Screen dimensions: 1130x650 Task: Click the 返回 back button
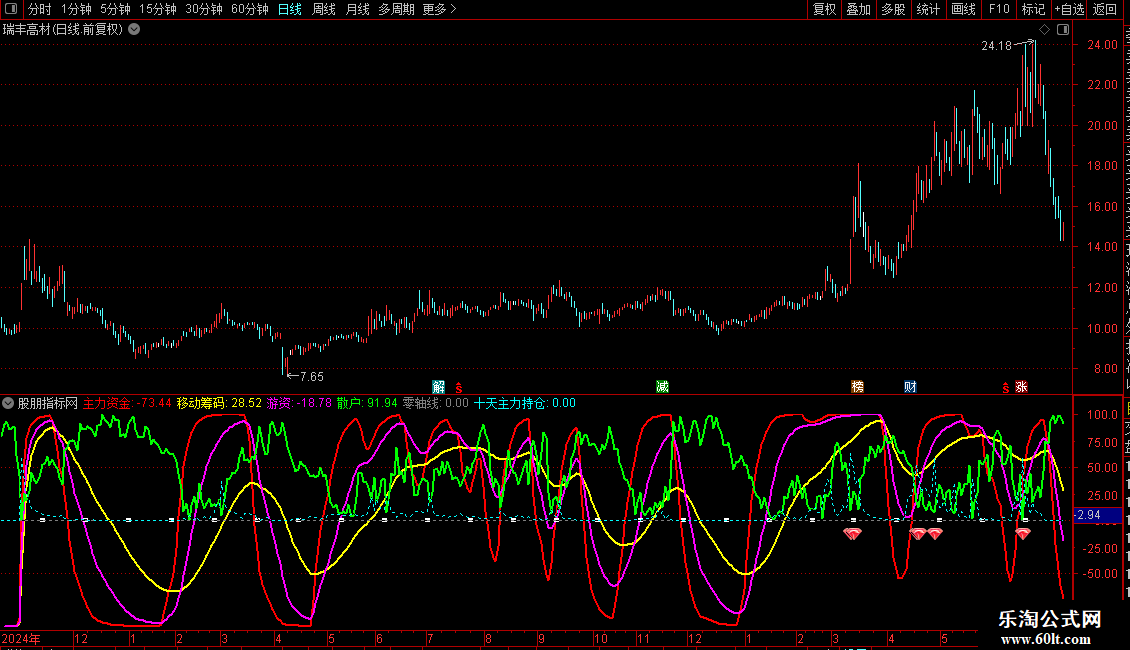[1105, 9]
